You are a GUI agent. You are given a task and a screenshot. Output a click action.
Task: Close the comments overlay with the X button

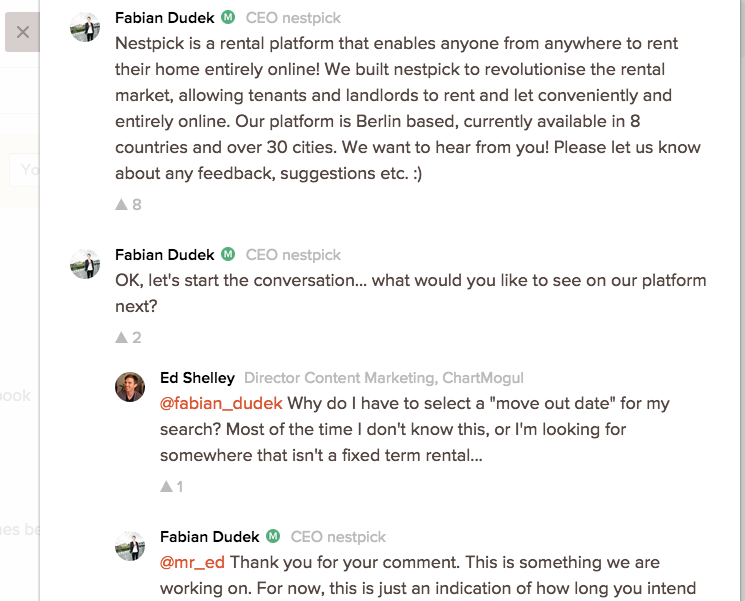[23, 32]
